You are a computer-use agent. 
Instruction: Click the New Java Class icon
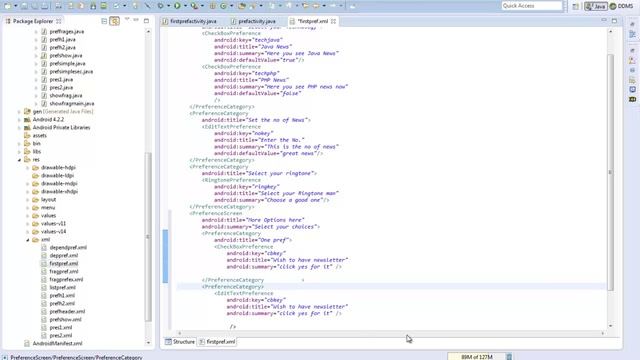pos(223,6)
